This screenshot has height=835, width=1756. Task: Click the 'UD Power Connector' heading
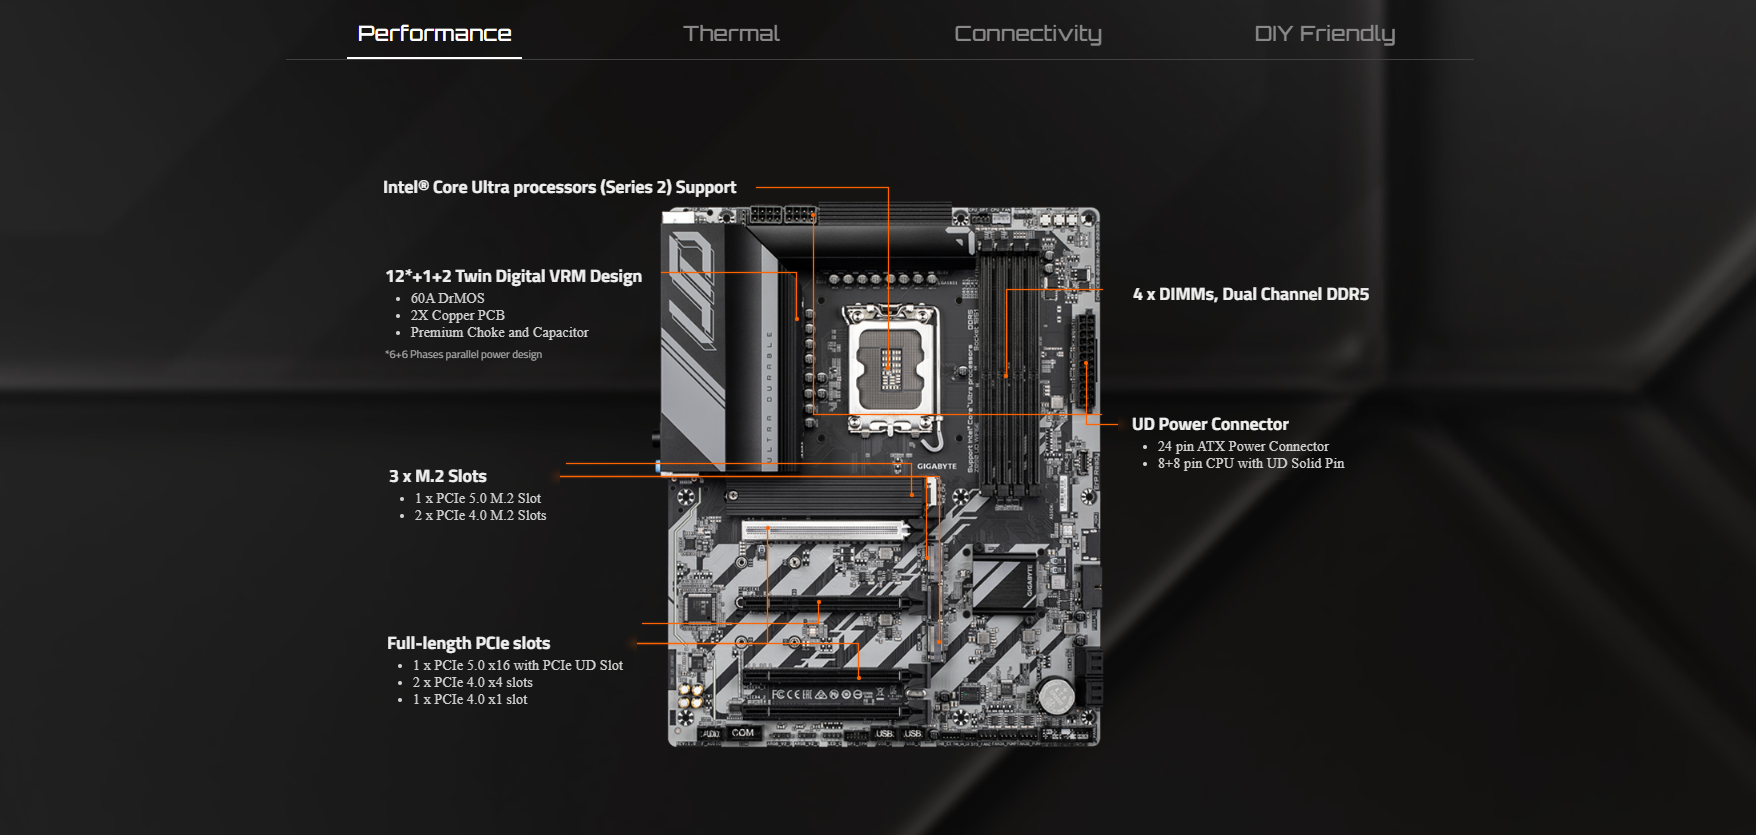1210,424
